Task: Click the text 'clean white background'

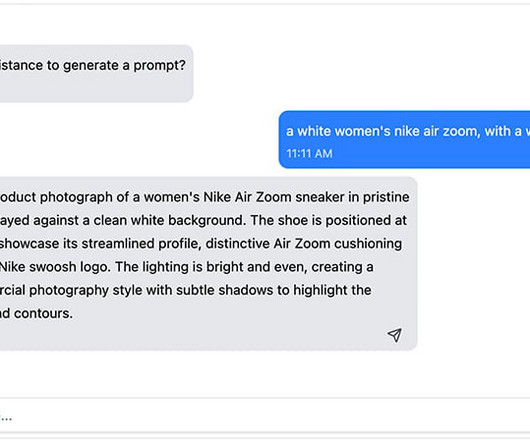Action: click(168, 220)
